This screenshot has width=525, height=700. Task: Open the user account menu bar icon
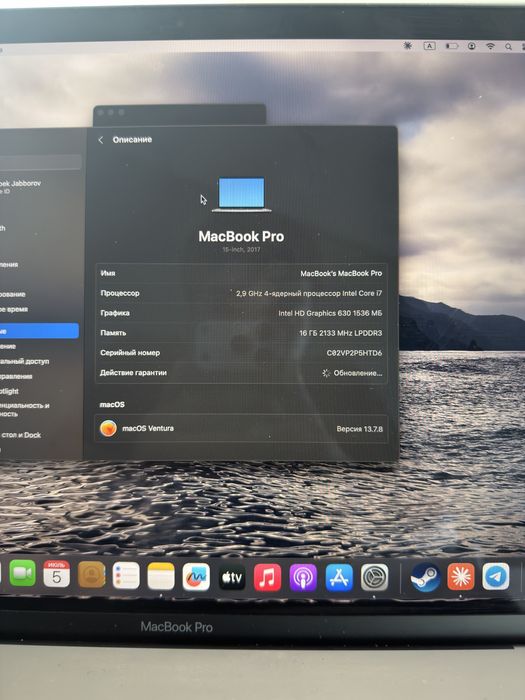point(472,46)
